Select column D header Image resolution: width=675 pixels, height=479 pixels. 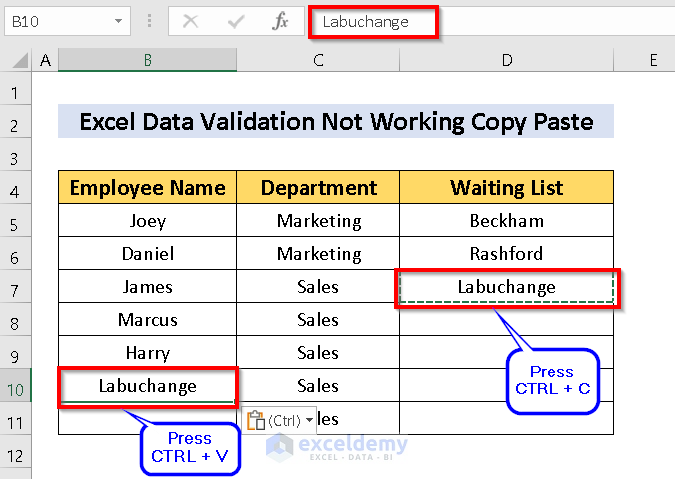coord(507,60)
